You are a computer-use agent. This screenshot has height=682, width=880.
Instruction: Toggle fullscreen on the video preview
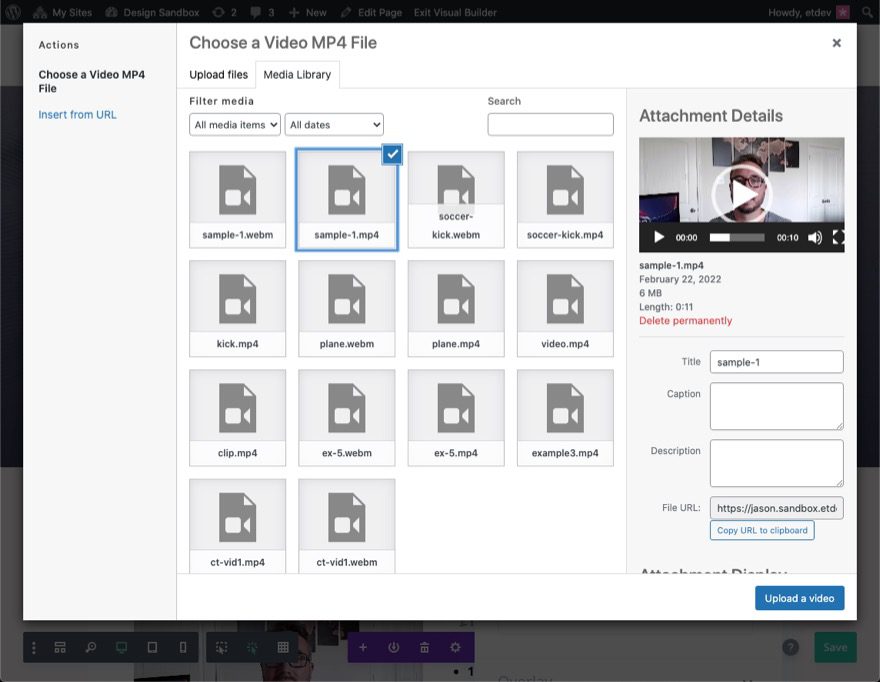tap(838, 236)
